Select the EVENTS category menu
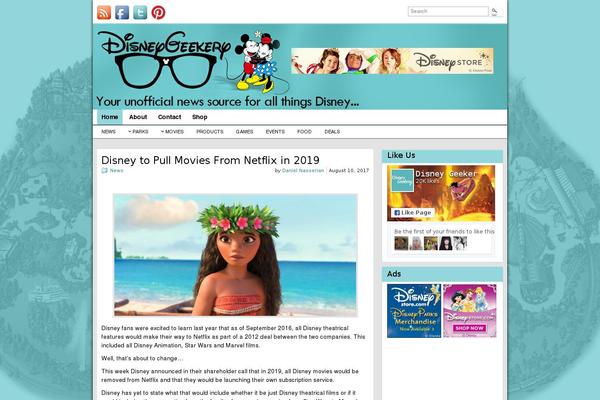600x400 pixels. (x=275, y=132)
